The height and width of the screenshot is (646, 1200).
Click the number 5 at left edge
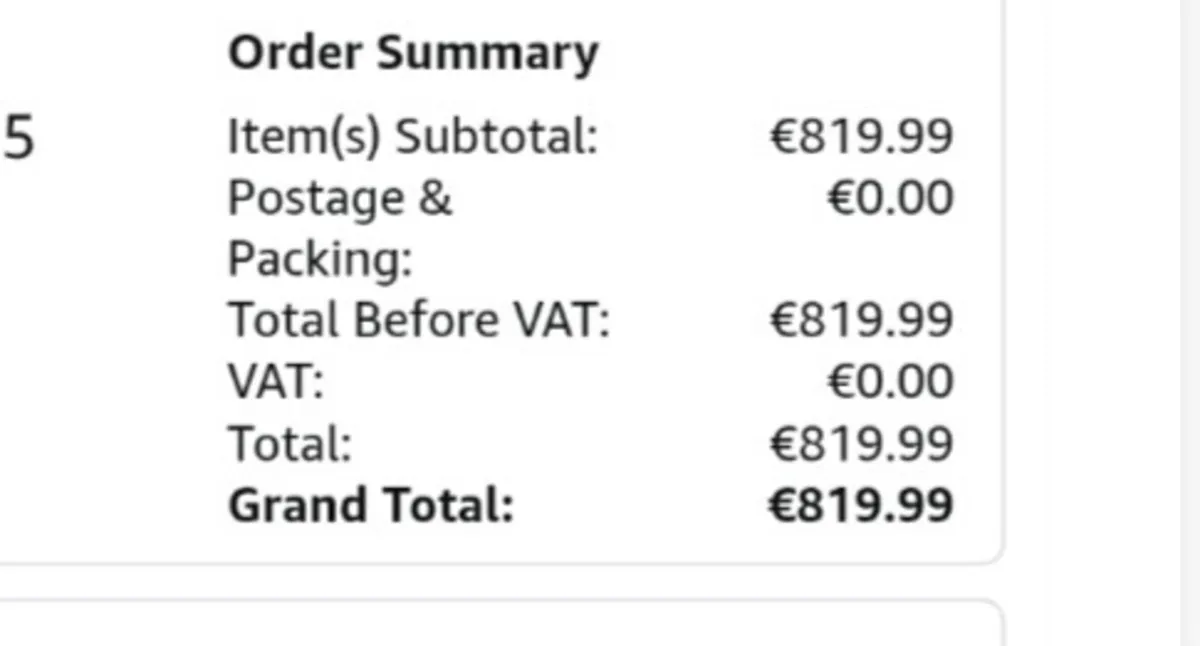coord(18,140)
